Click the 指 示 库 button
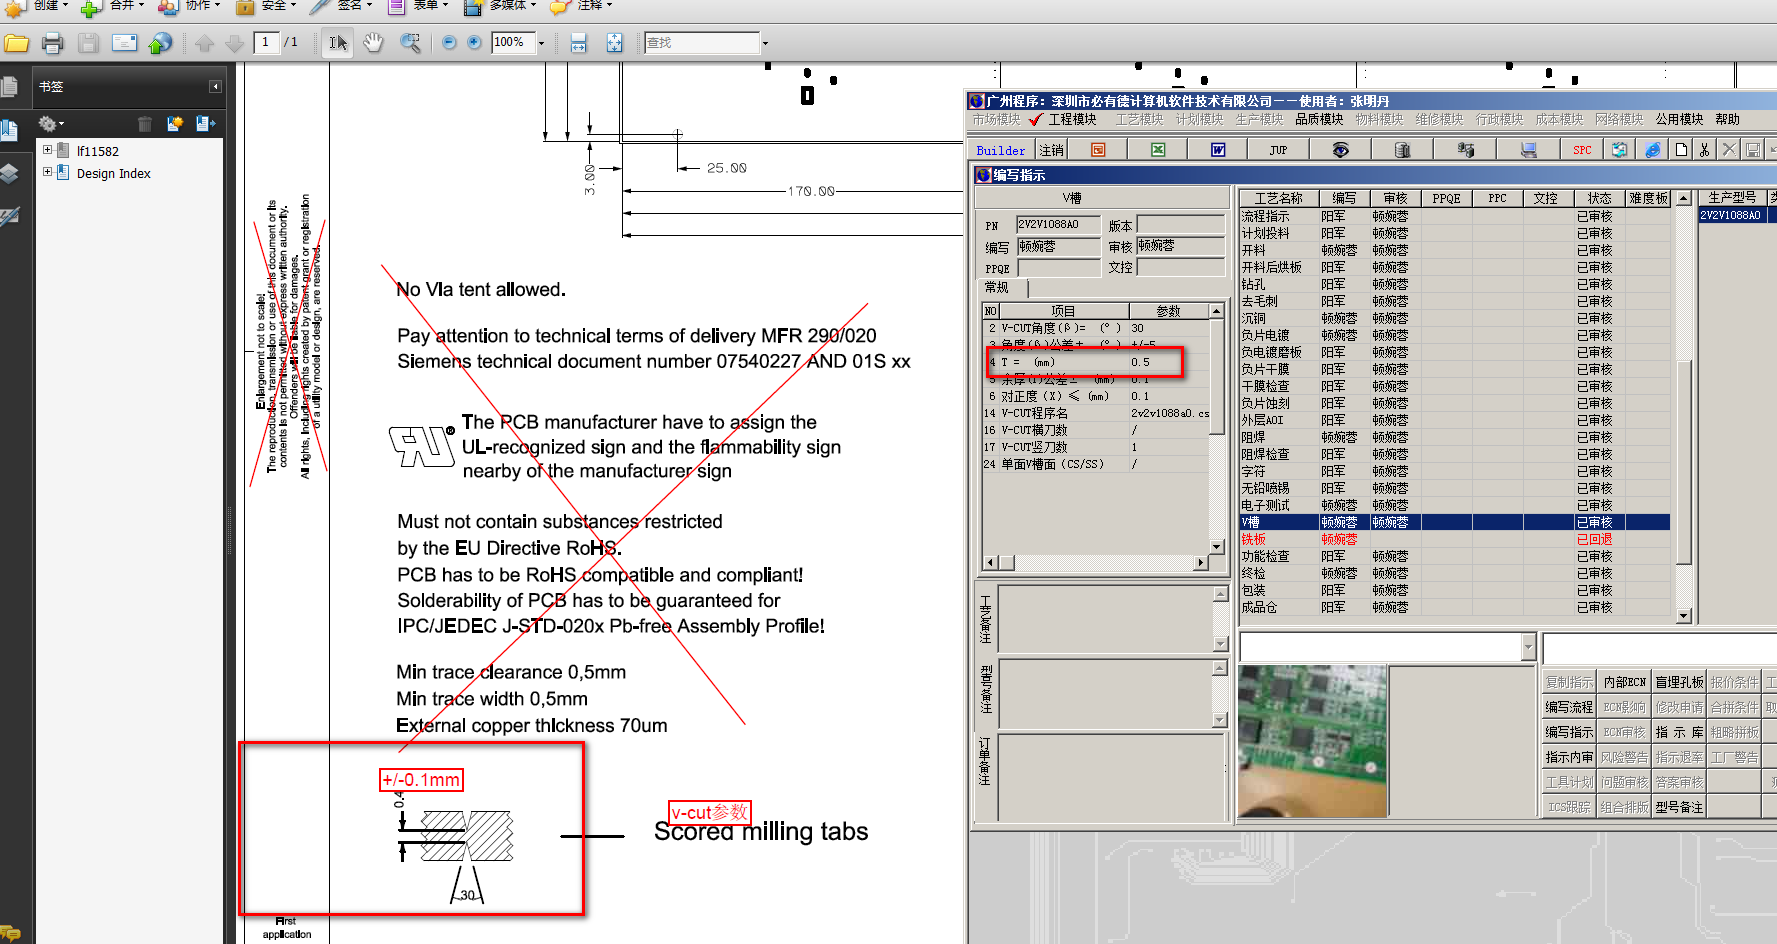 [x=1679, y=732]
